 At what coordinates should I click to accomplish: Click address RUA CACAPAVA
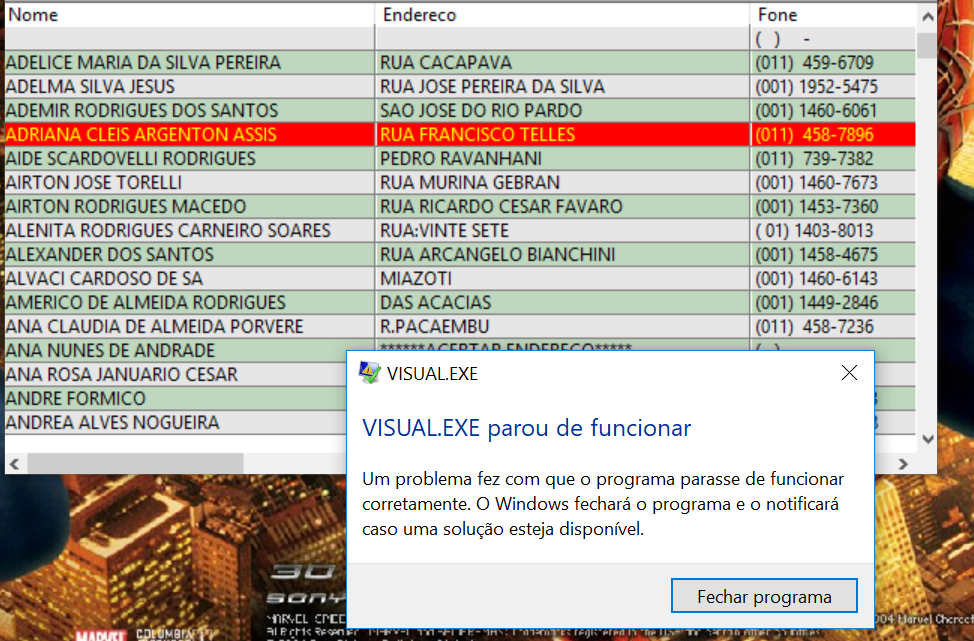(x=446, y=63)
